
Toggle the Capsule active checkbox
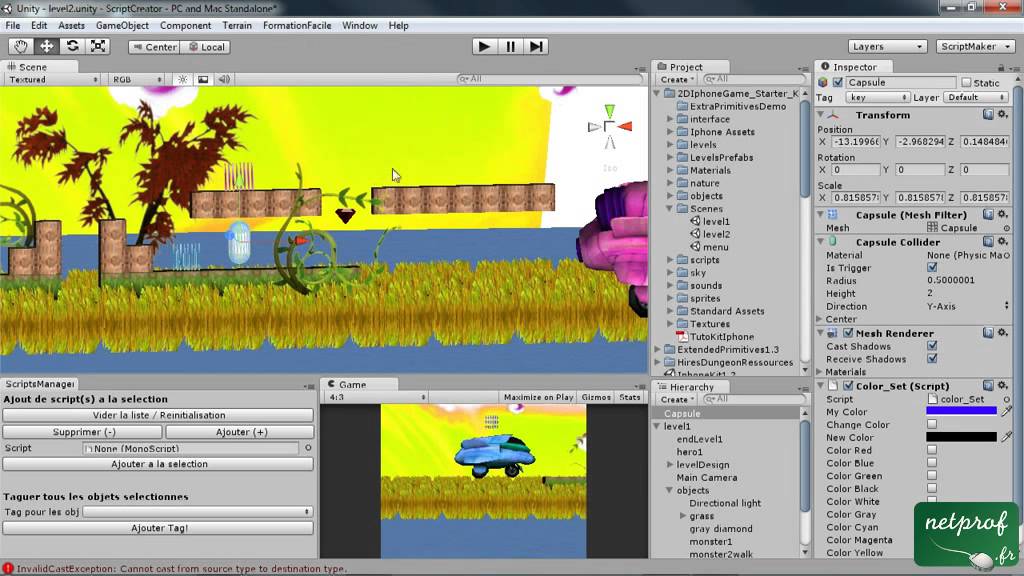838,82
